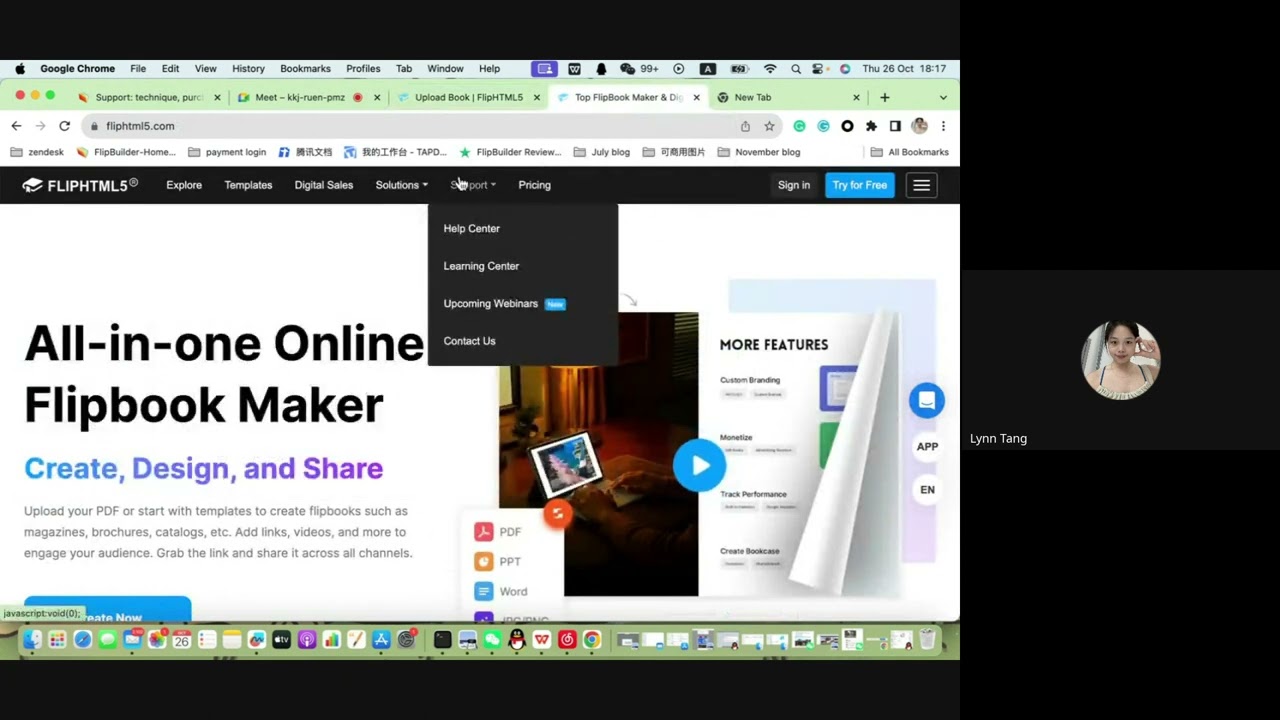Open Help Center from the Support menu
Image resolution: width=1280 pixels, height=720 pixels.
471,229
